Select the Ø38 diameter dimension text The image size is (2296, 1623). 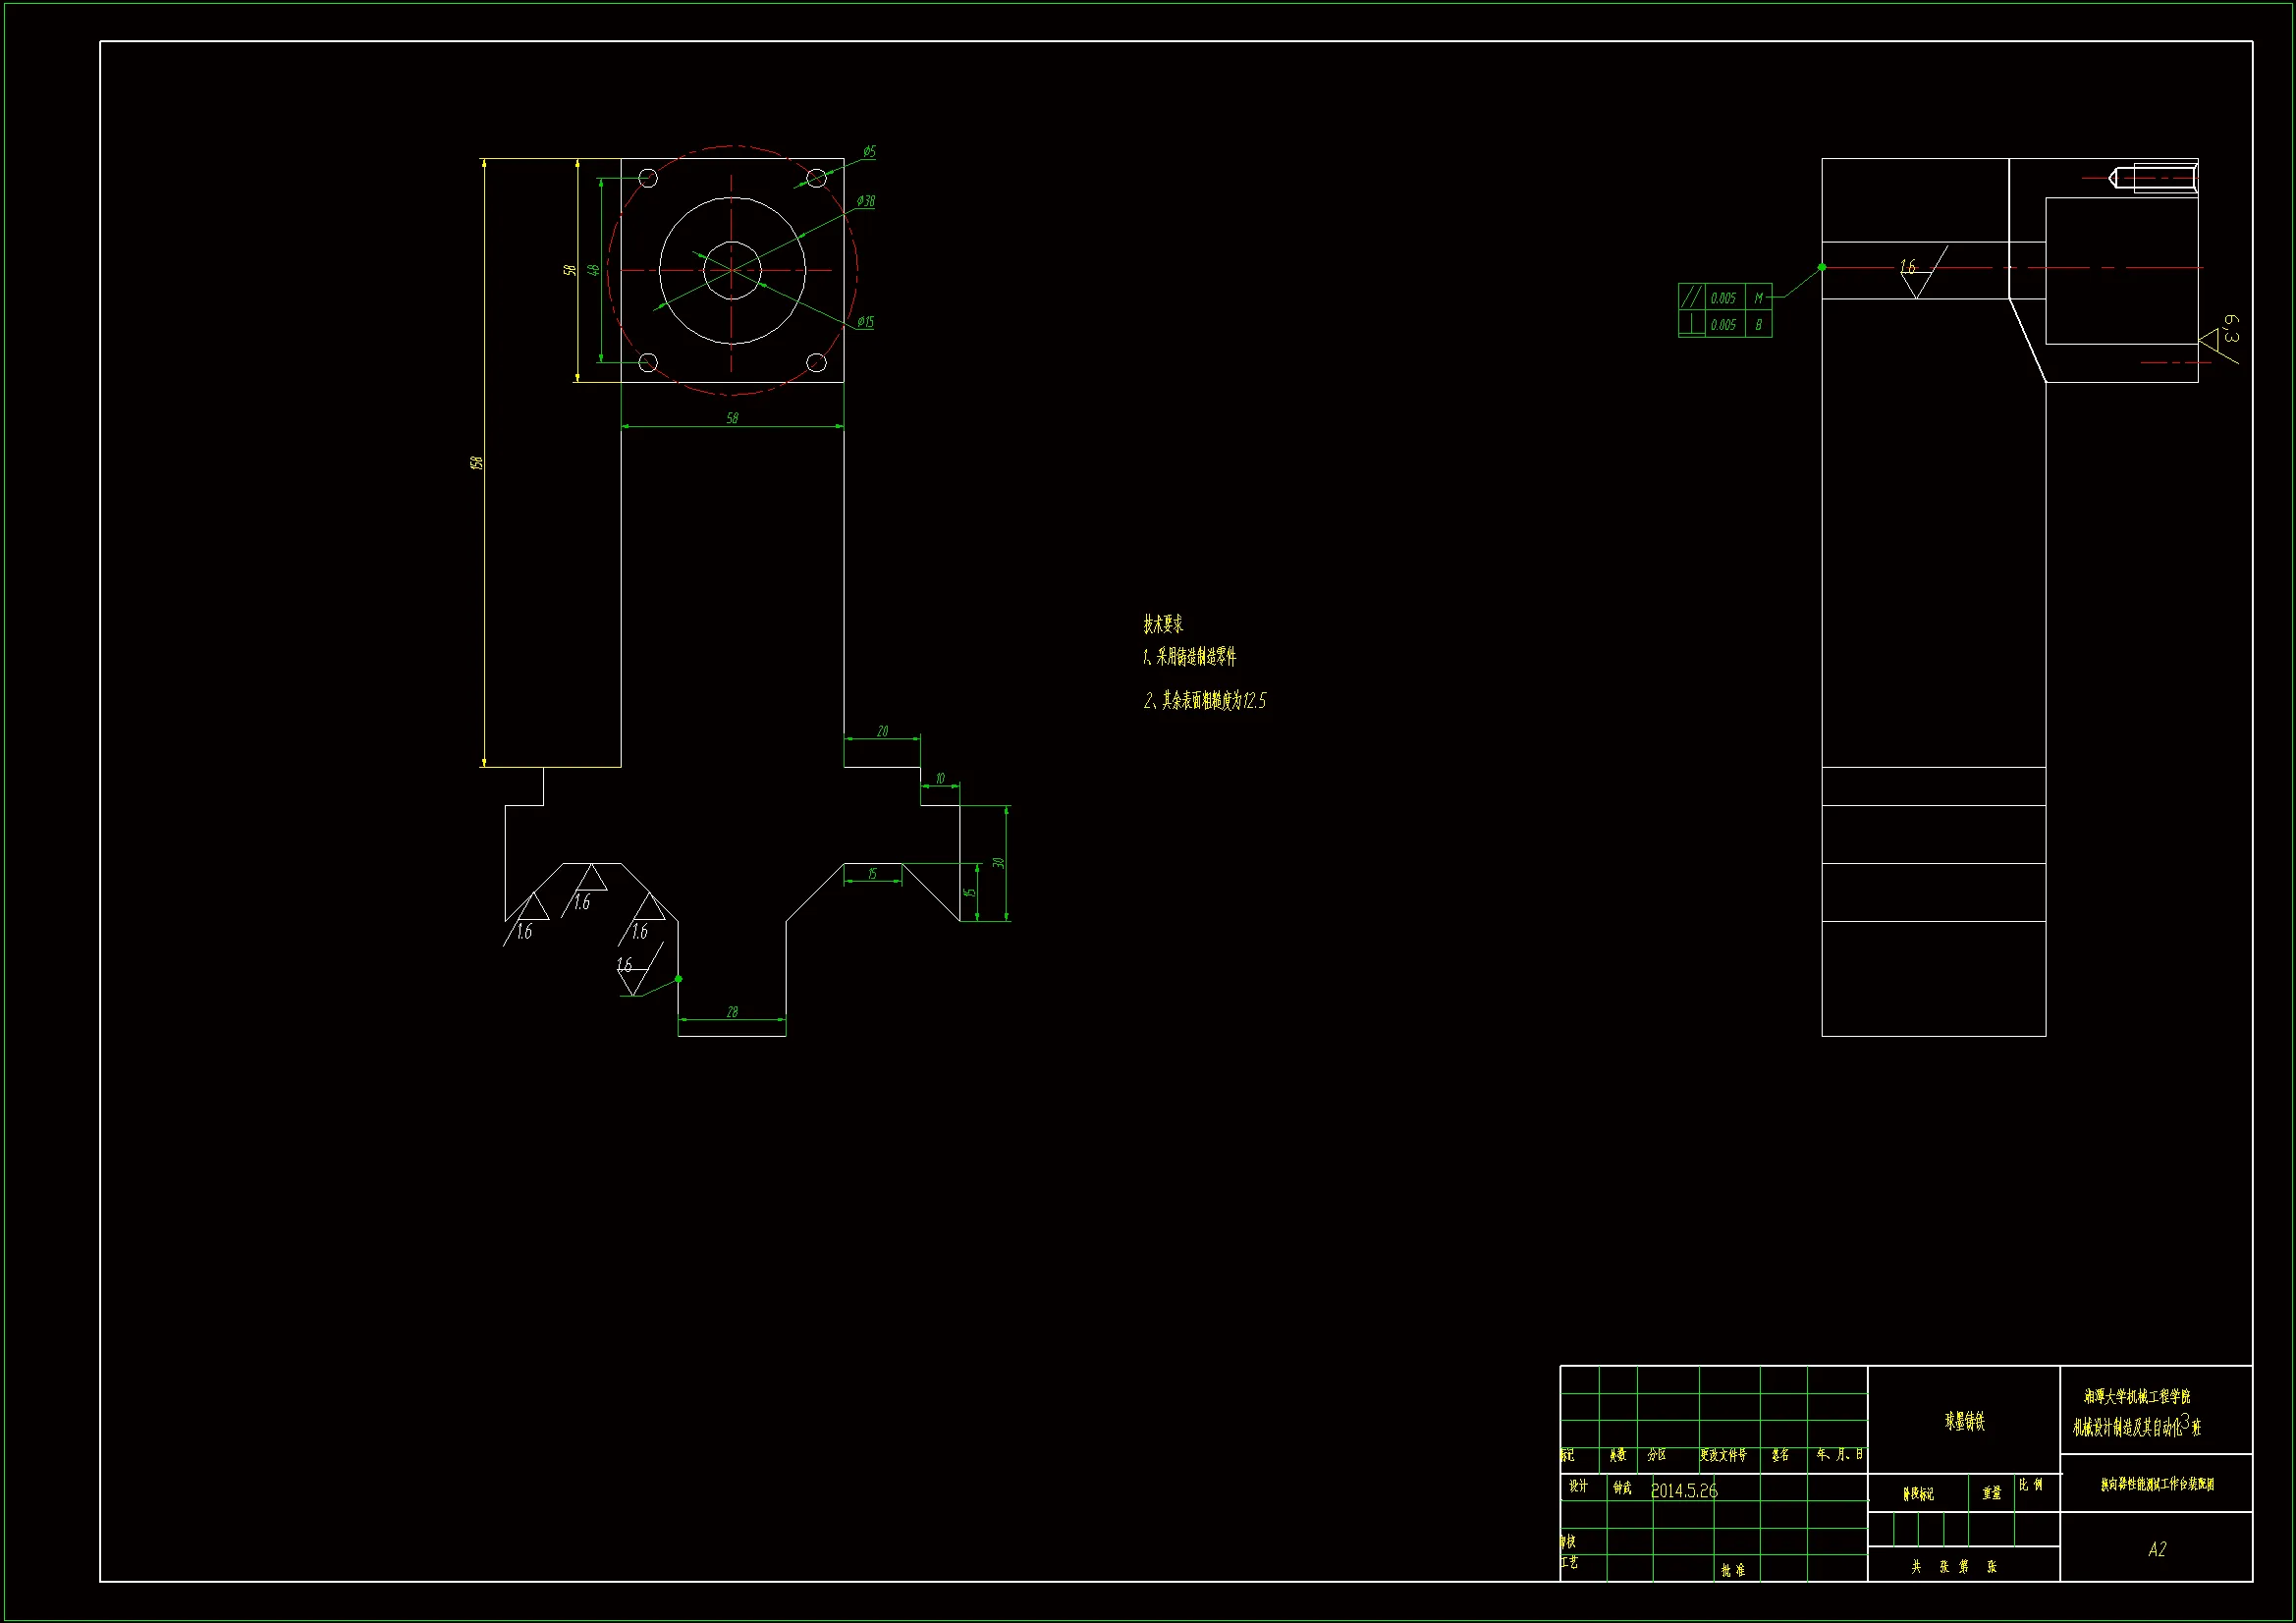click(x=865, y=201)
